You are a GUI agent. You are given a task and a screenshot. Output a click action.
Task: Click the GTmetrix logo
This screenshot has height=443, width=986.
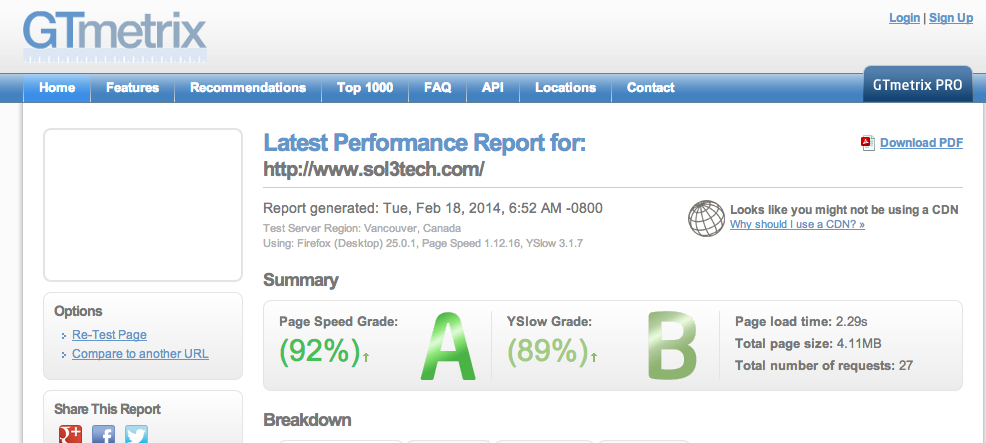pyautogui.click(x=115, y=36)
